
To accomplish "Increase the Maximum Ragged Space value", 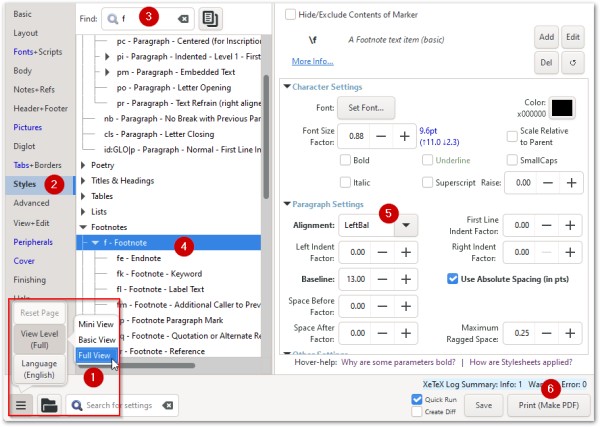I will [570, 333].
